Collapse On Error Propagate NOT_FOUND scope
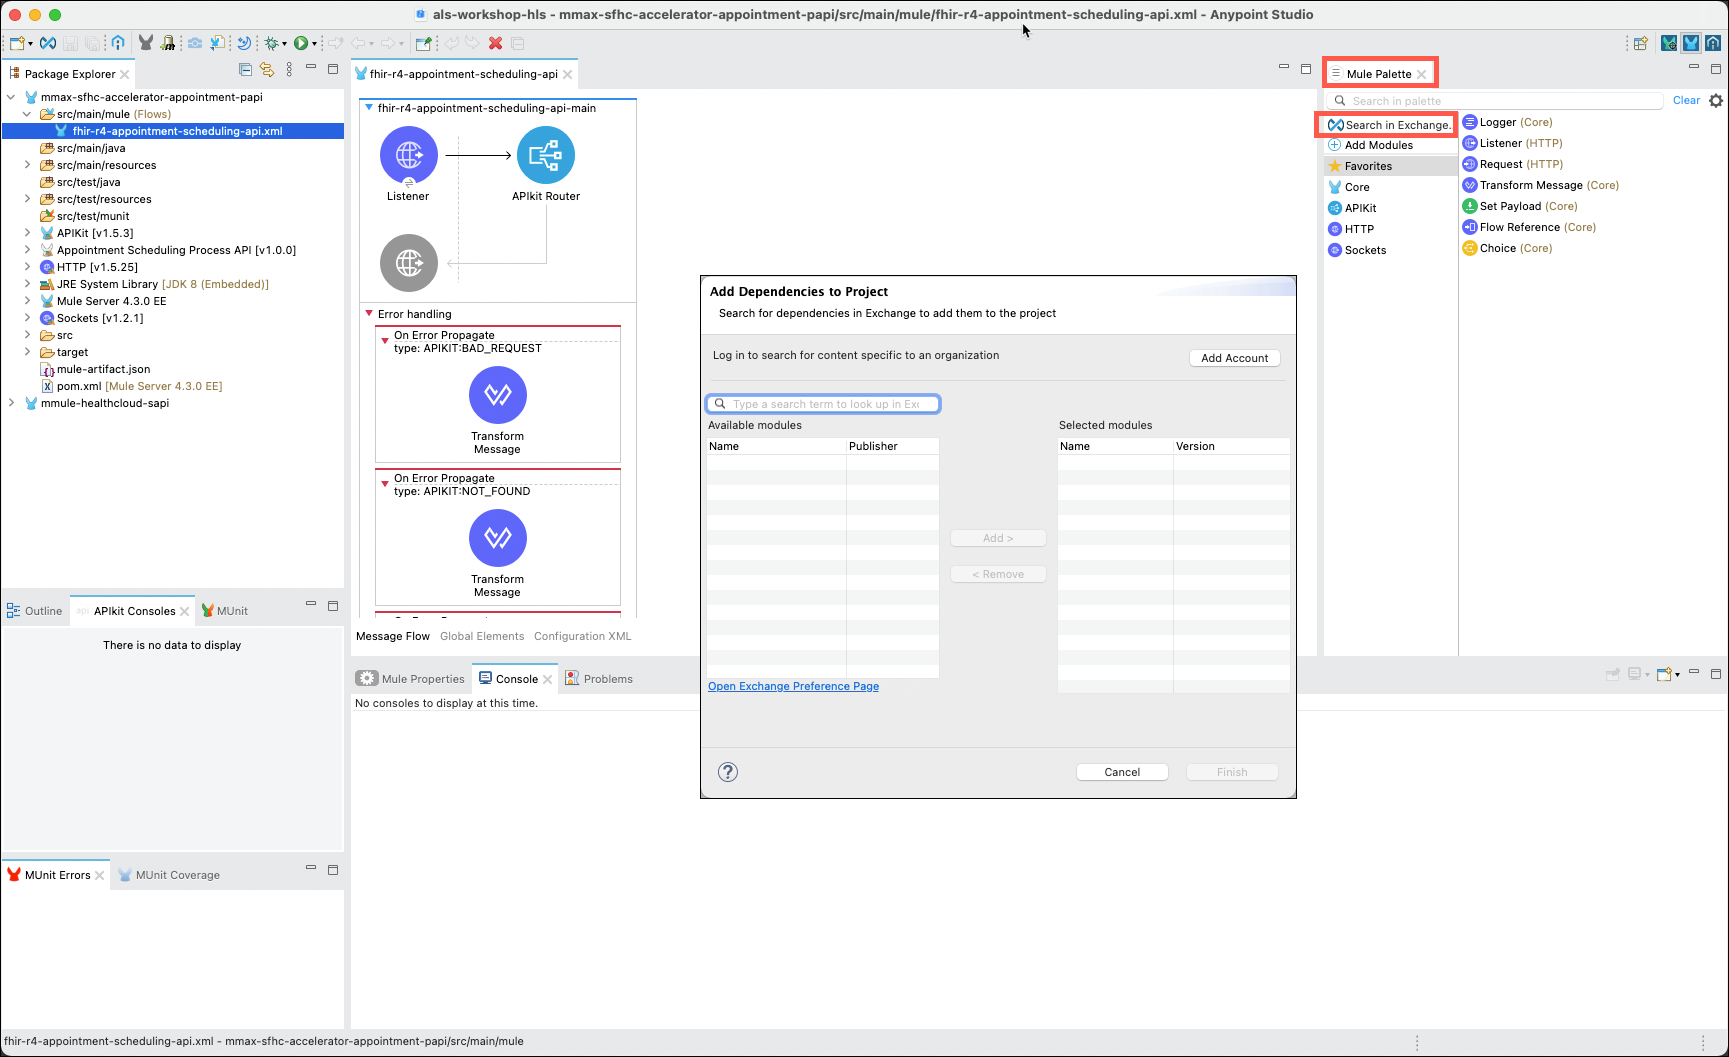Viewport: 1729px width, 1057px height. tap(385, 484)
